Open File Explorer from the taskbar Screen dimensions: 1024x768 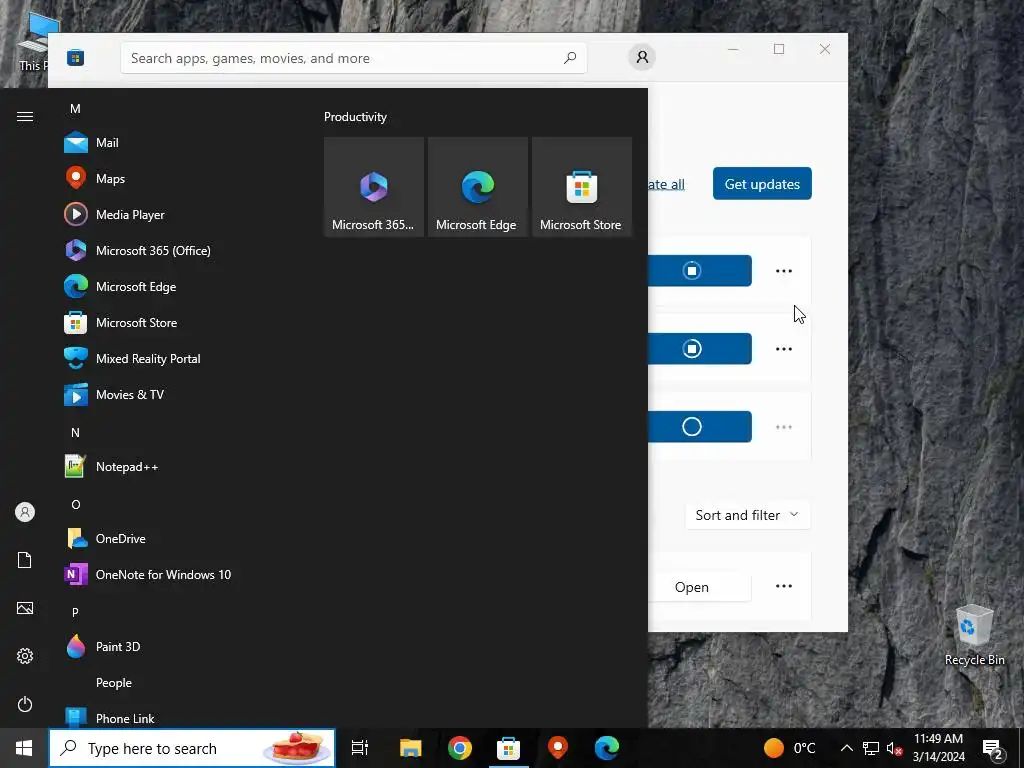pos(411,748)
